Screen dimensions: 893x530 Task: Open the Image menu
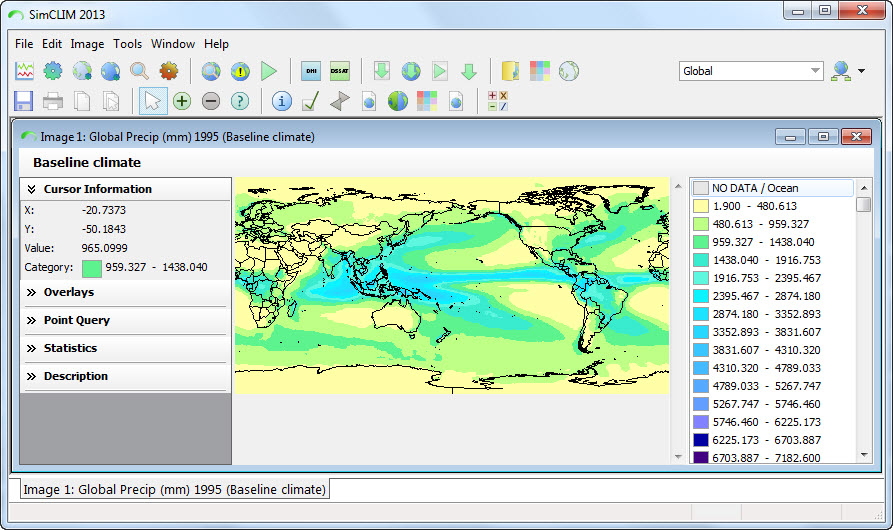[87, 44]
